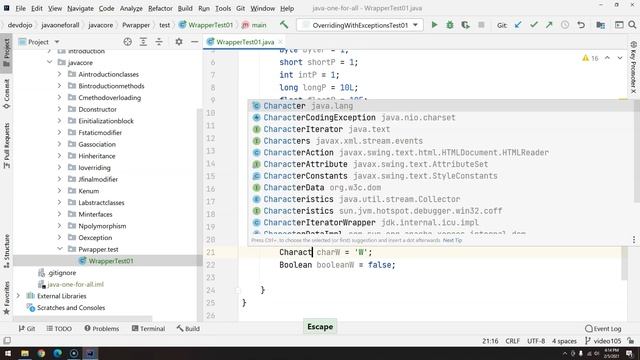Click UTF-8 encoding in status bar
Viewport: 640px width, 360px height.
pyautogui.click(x=536, y=341)
